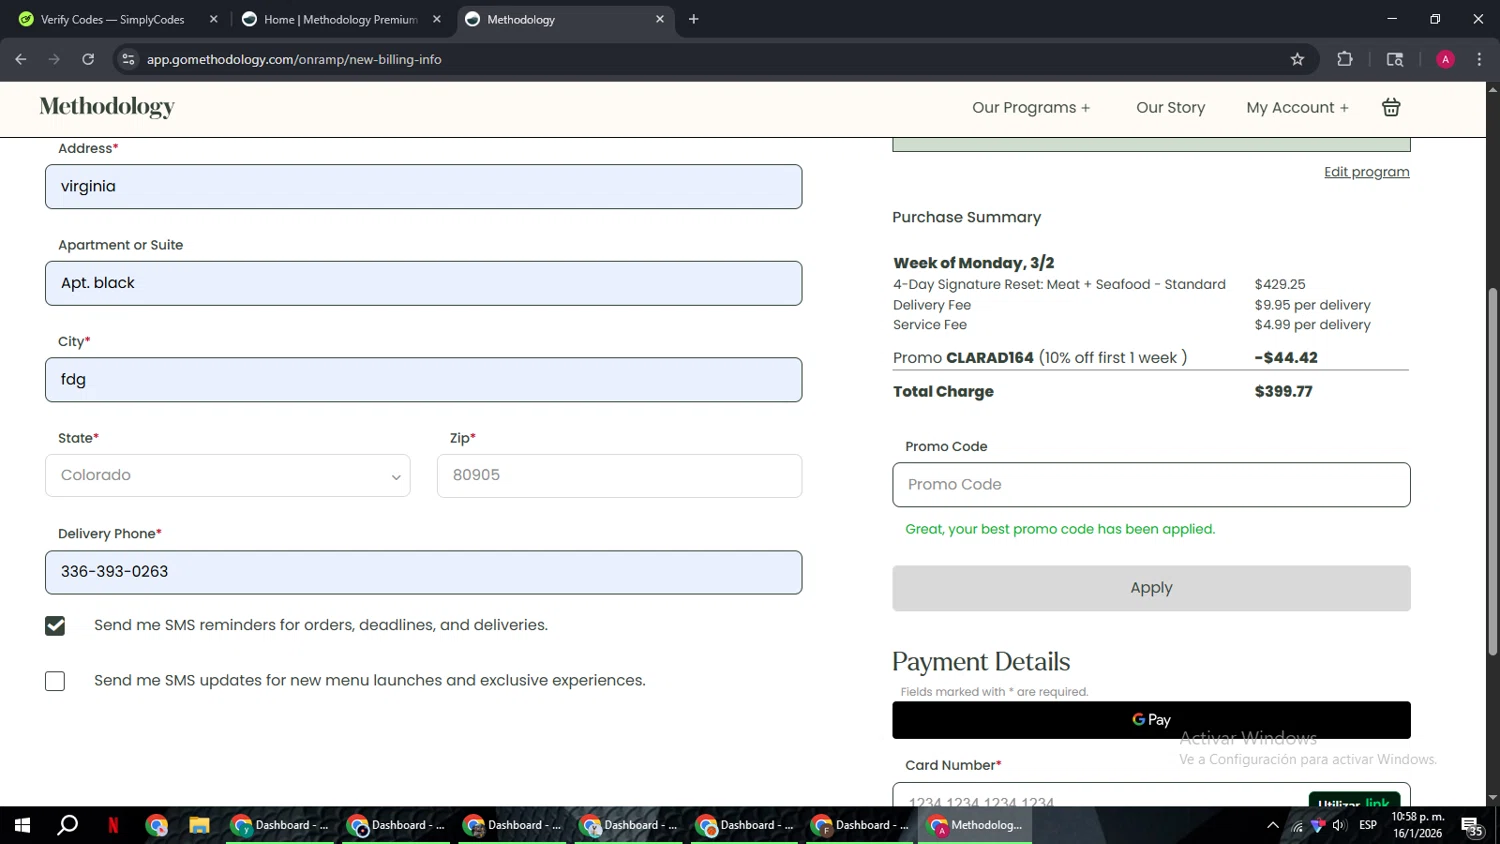Expand the Our Programs menu
This screenshot has height=844, width=1500.
click(x=1031, y=107)
